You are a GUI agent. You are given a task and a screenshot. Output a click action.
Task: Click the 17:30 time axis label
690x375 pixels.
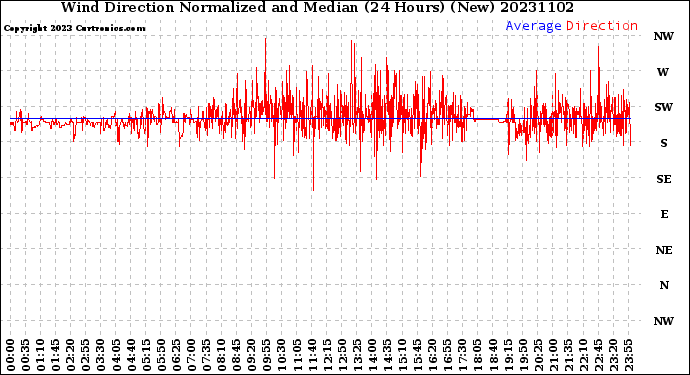[462, 355]
